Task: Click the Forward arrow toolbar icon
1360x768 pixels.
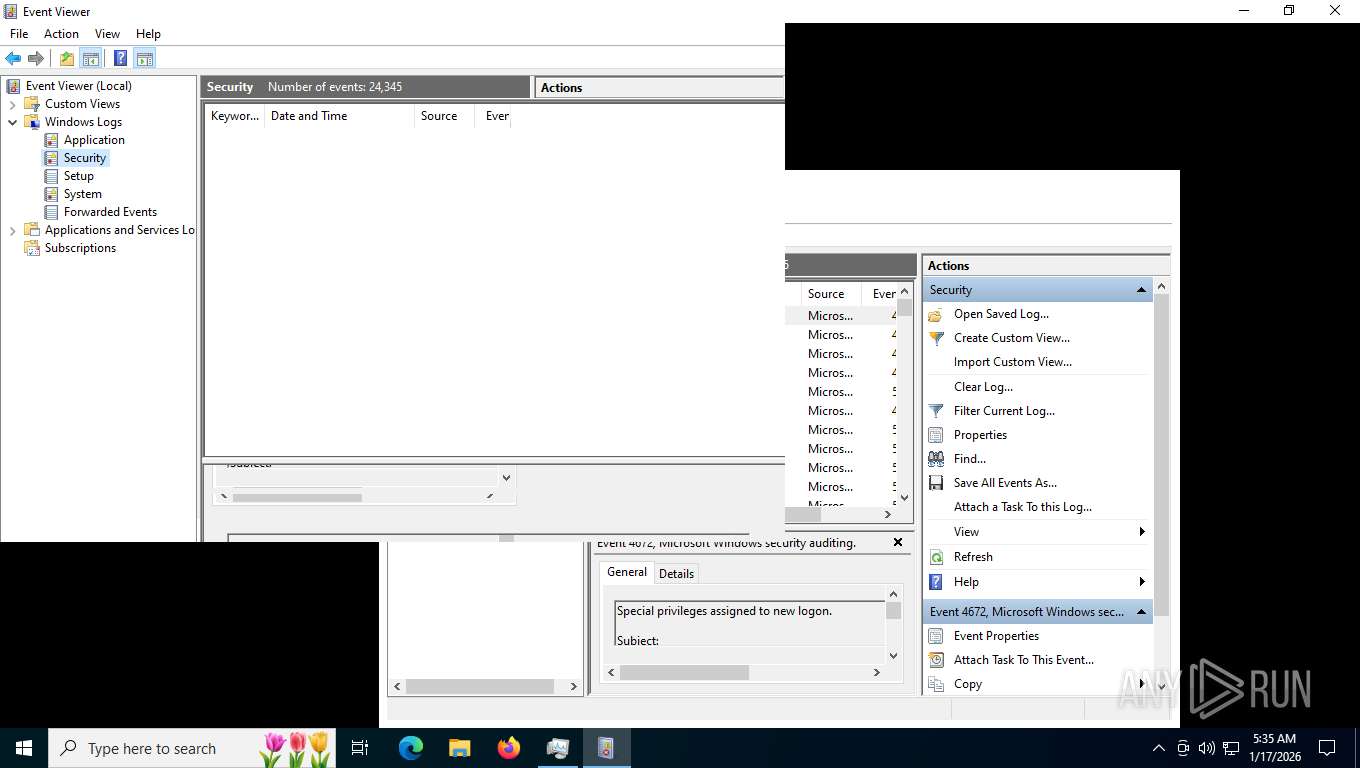Action: (x=36, y=58)
